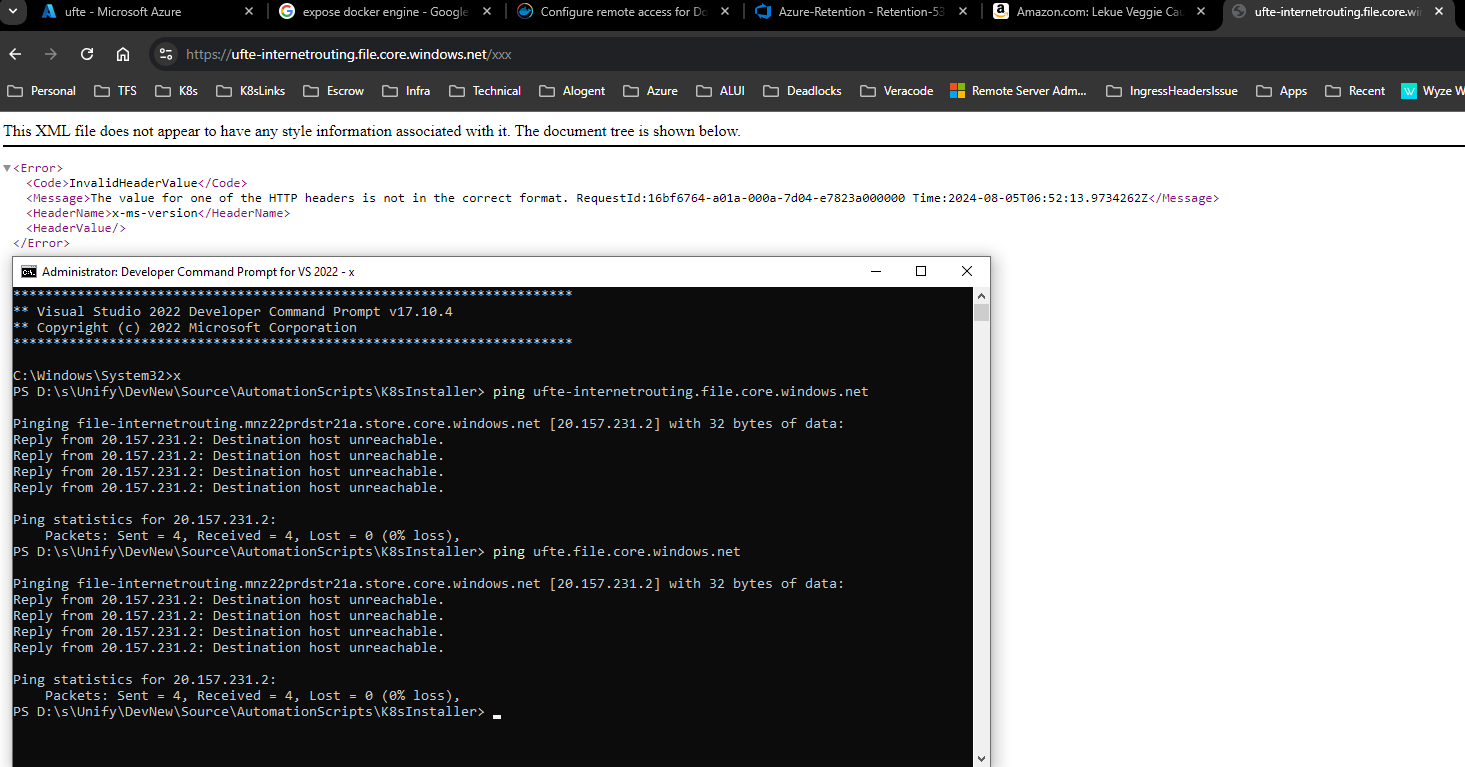Click the RequestId message line

coord(623,198)
